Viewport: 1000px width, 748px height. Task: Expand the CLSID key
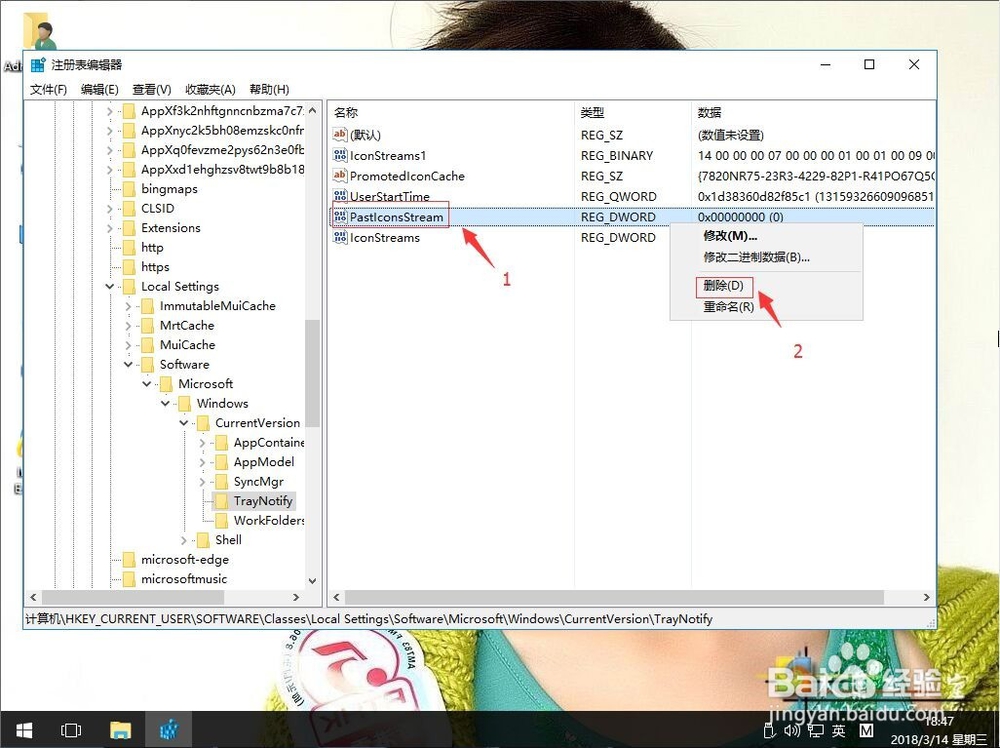[110, 208]
